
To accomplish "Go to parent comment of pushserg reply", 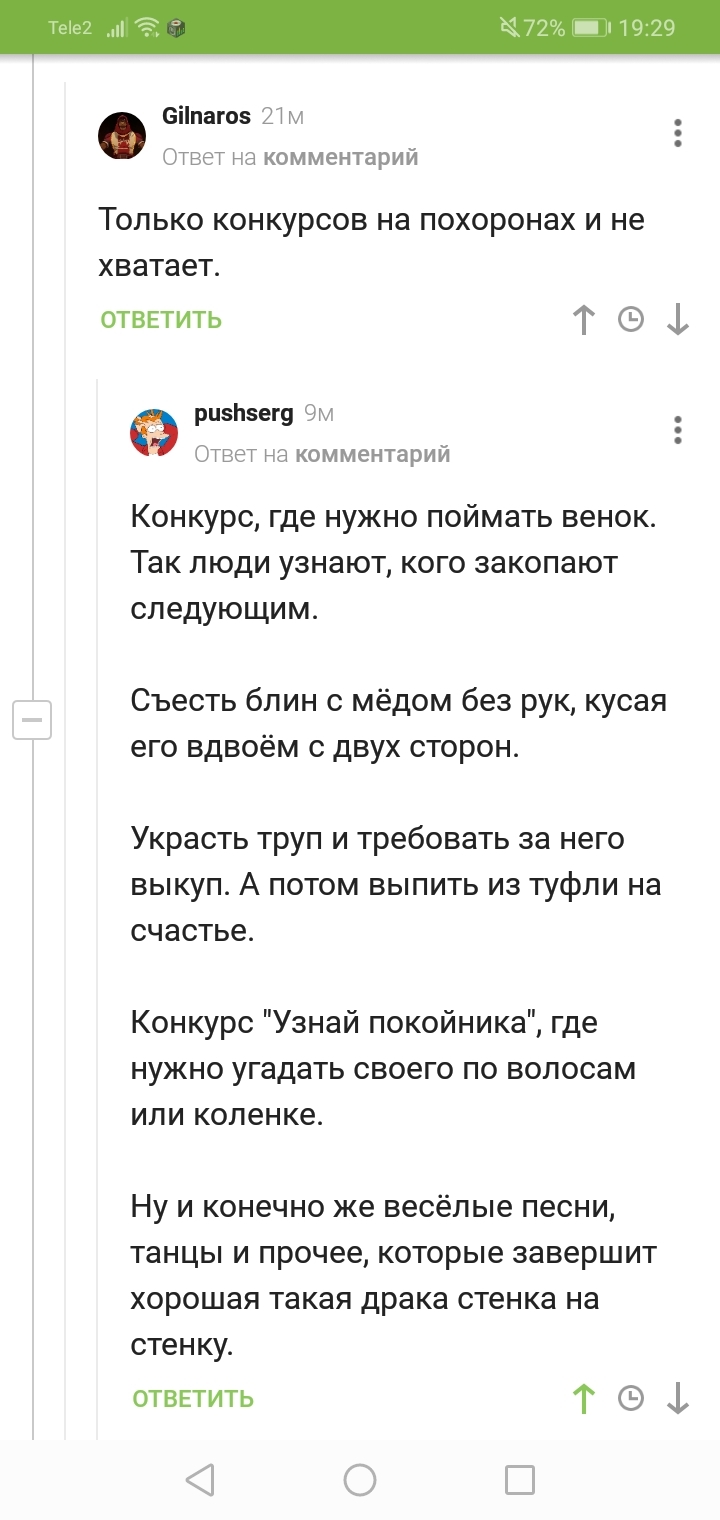I will tap(372, 454).
